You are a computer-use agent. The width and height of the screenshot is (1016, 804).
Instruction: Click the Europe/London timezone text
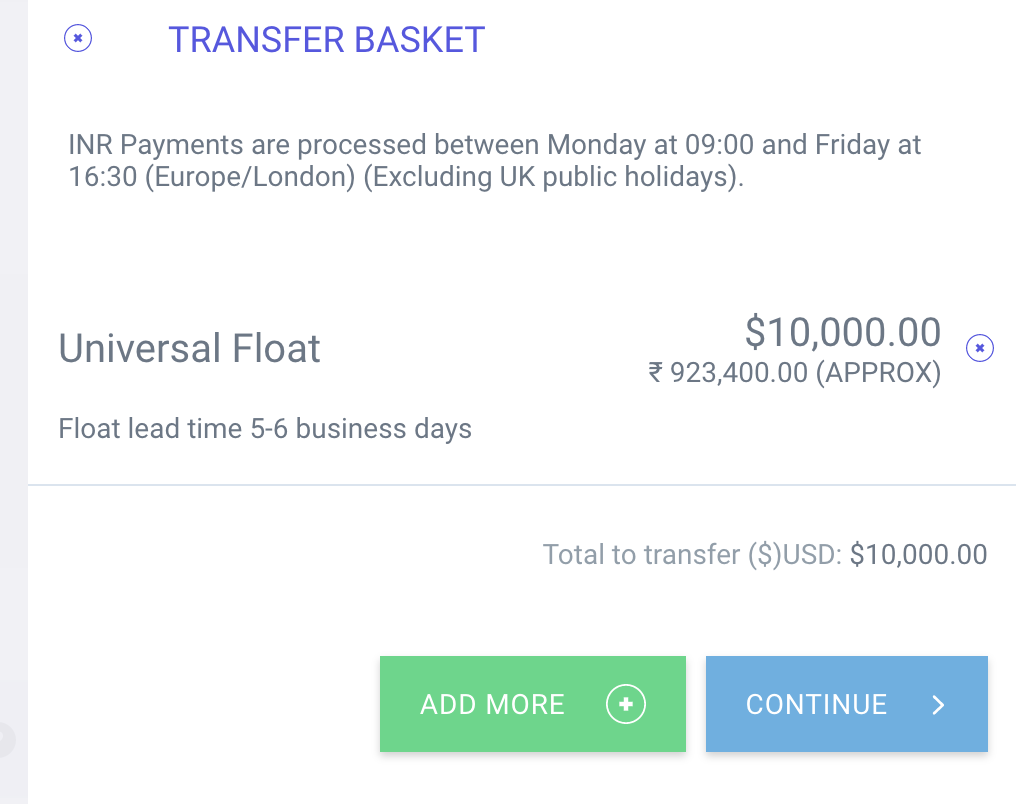point(250,177)
